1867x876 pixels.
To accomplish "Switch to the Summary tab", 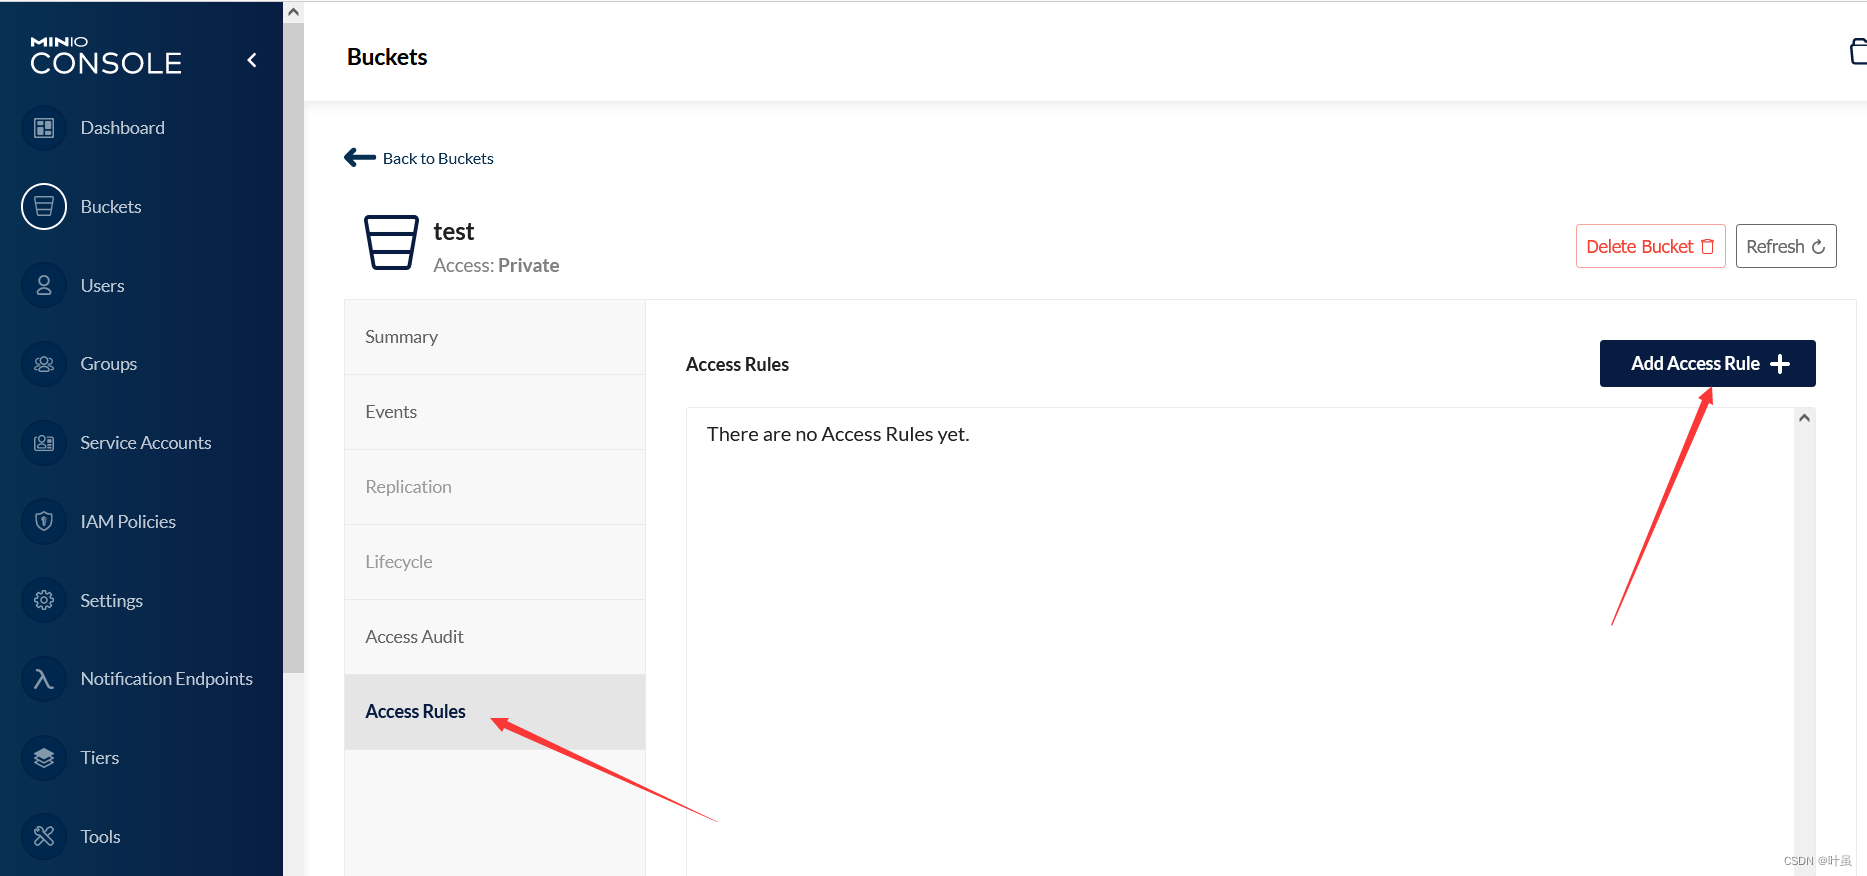I will 495,337.
